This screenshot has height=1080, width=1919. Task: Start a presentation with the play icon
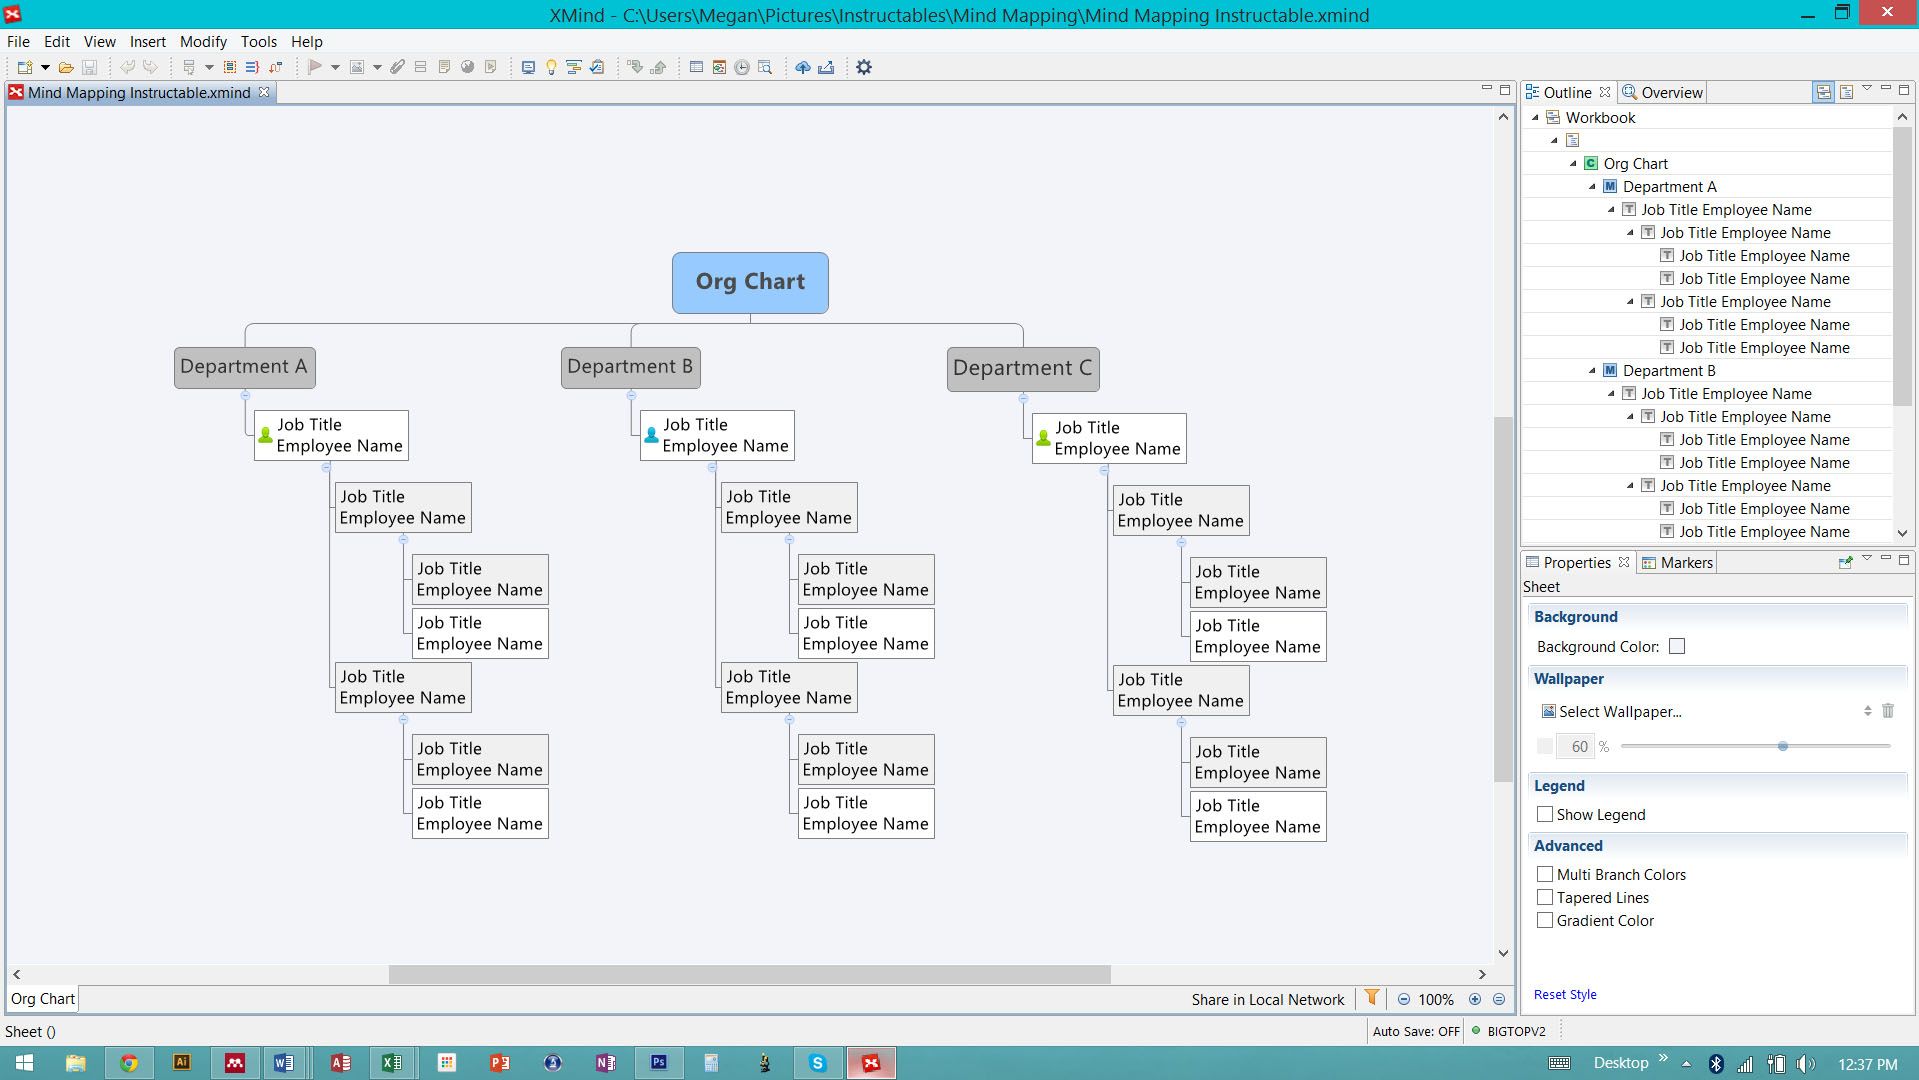(x=316, y=67)
